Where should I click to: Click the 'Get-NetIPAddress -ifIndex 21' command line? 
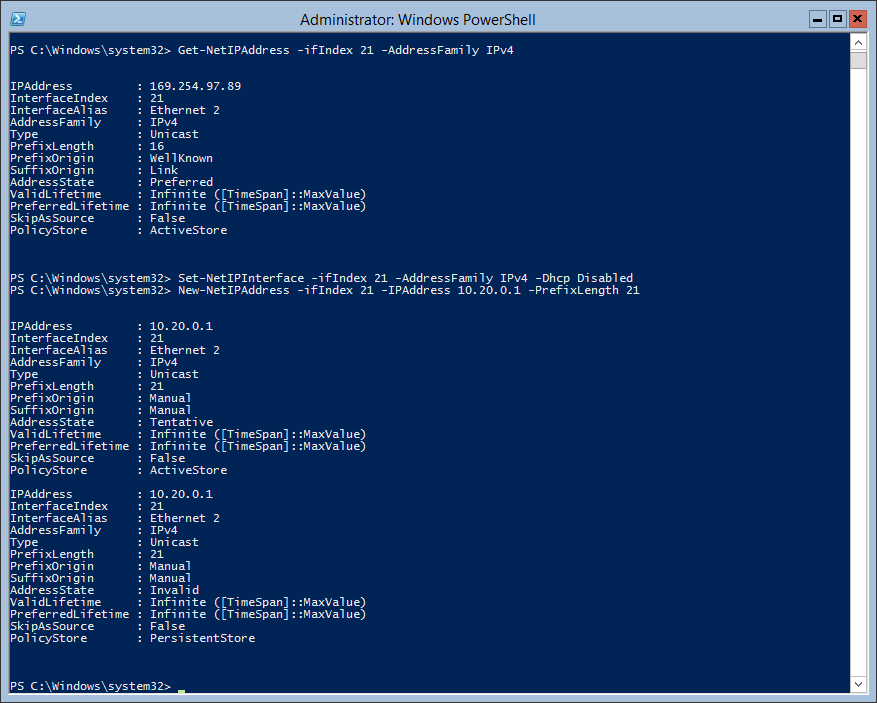click(x=262, y=50)
